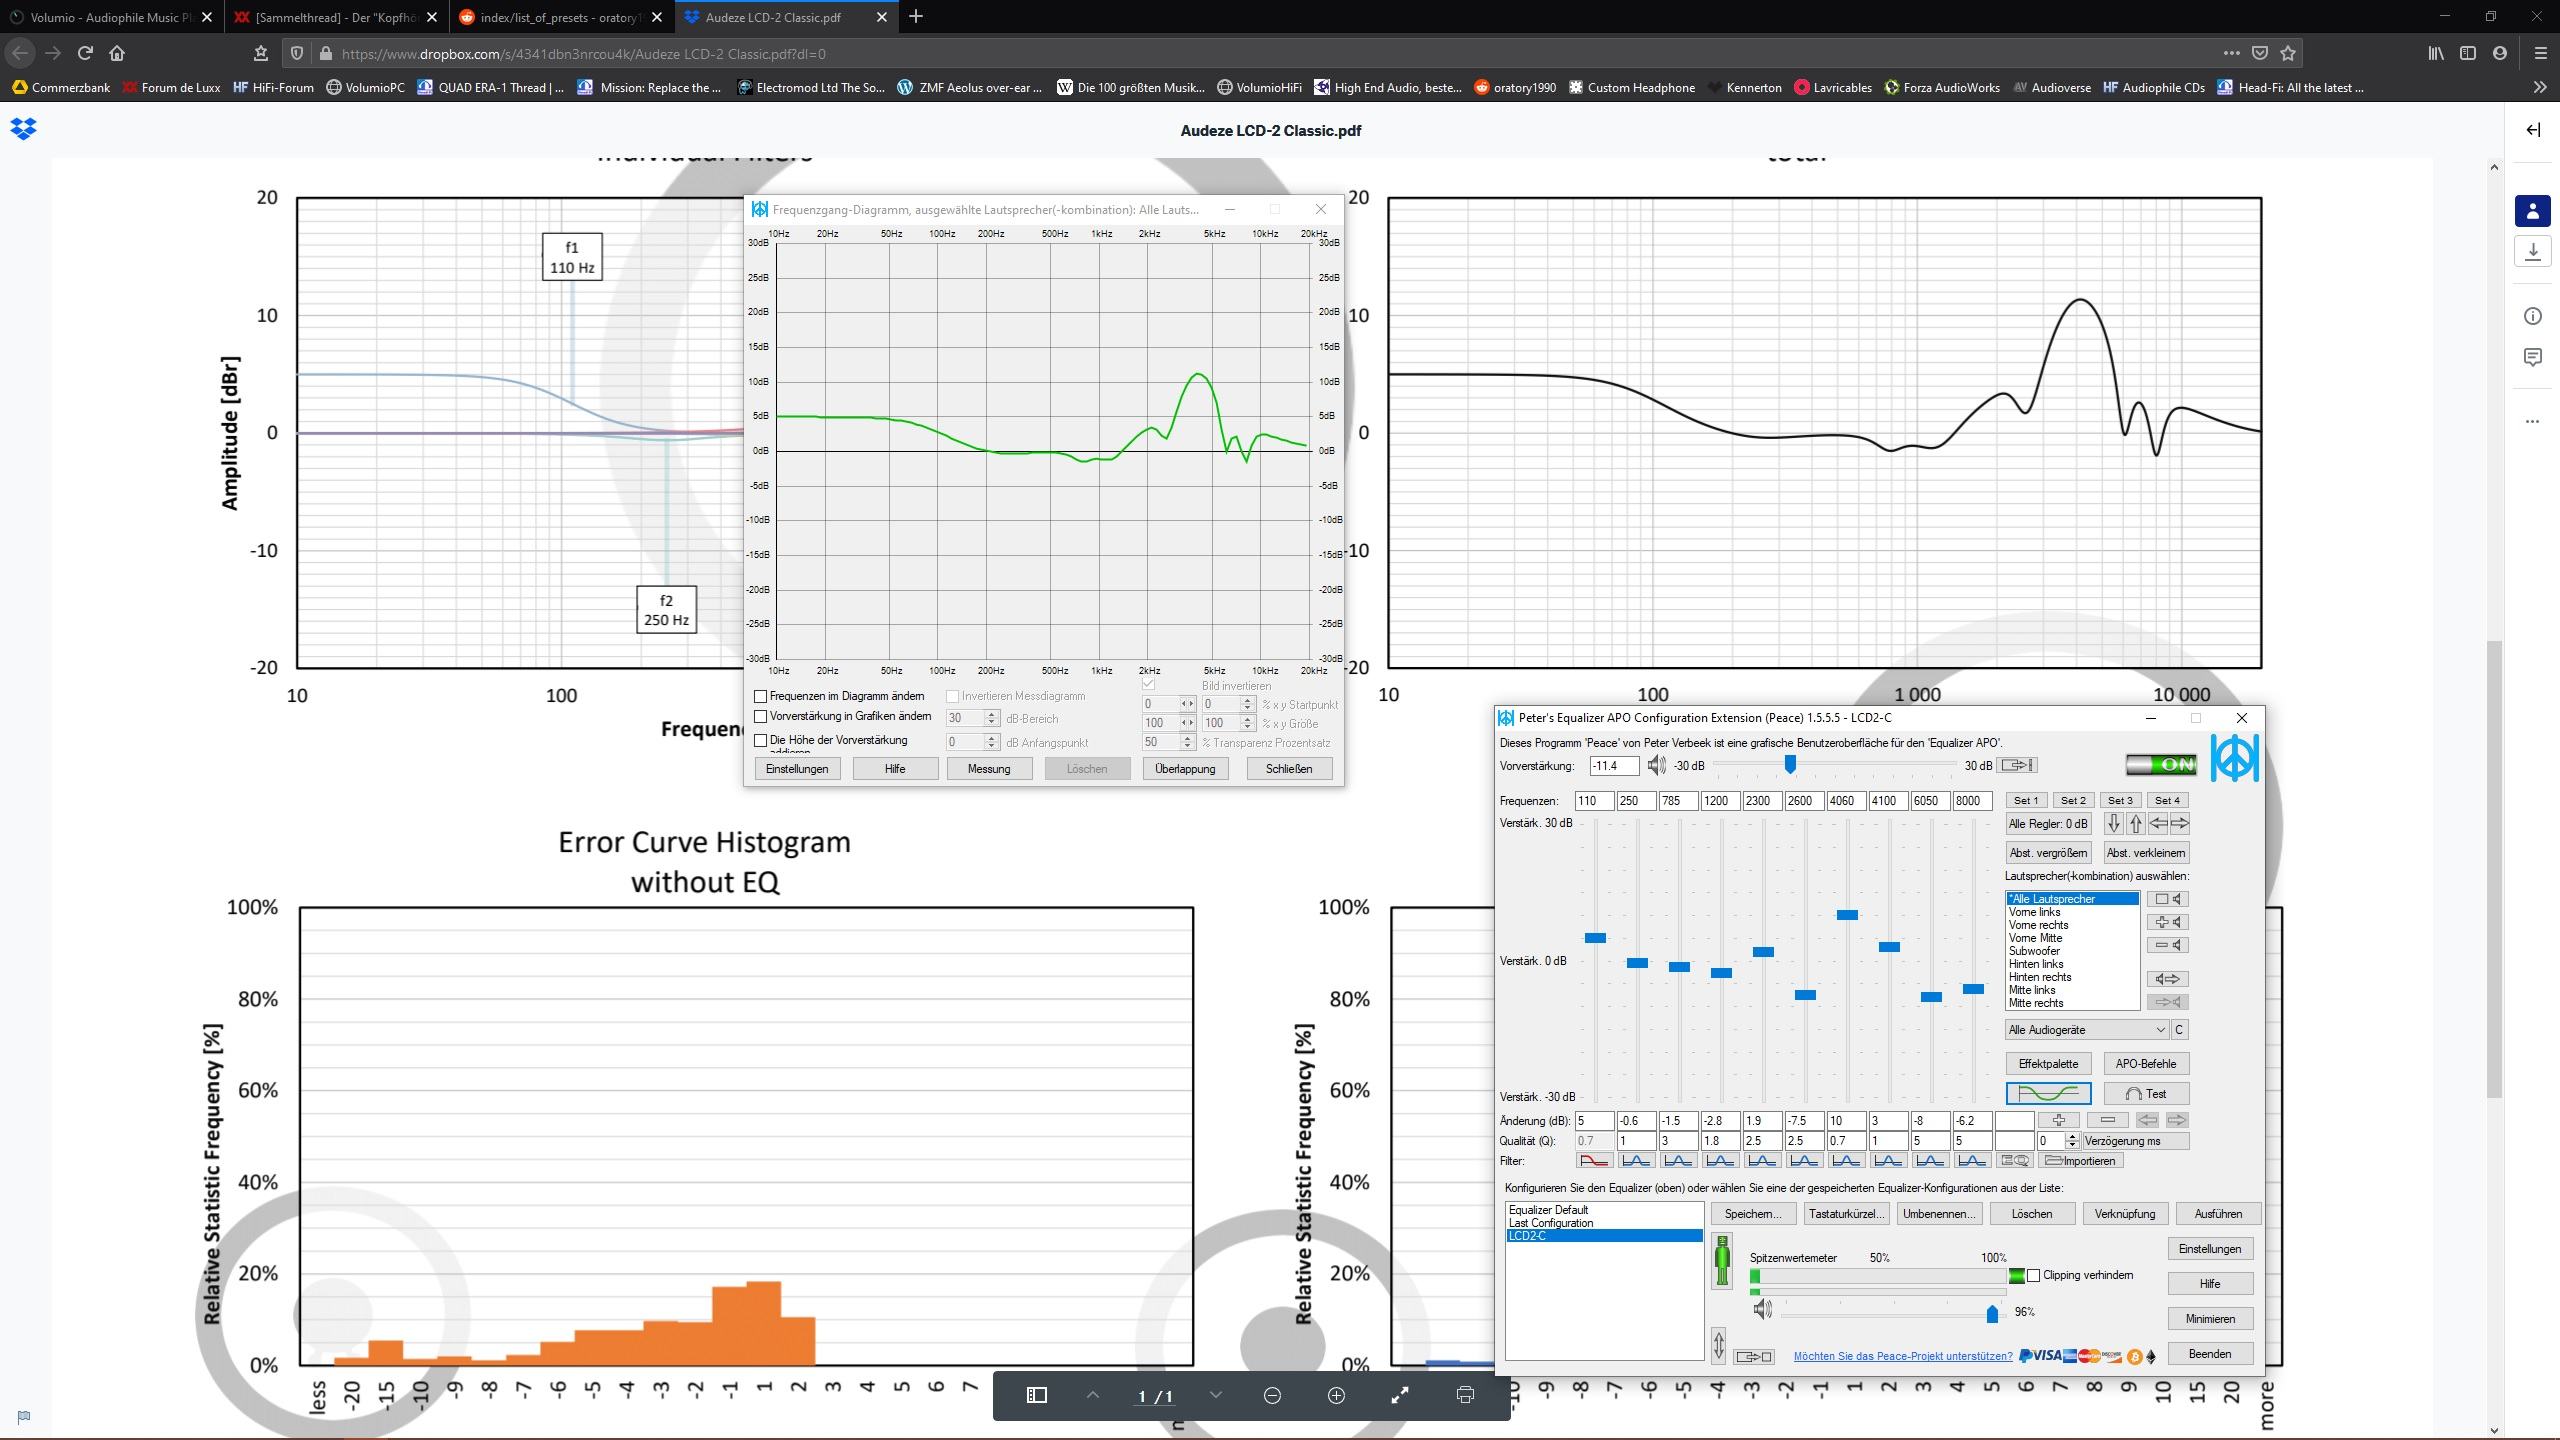Click the arrow-to-window icon below the config list

point(1754,1357)
